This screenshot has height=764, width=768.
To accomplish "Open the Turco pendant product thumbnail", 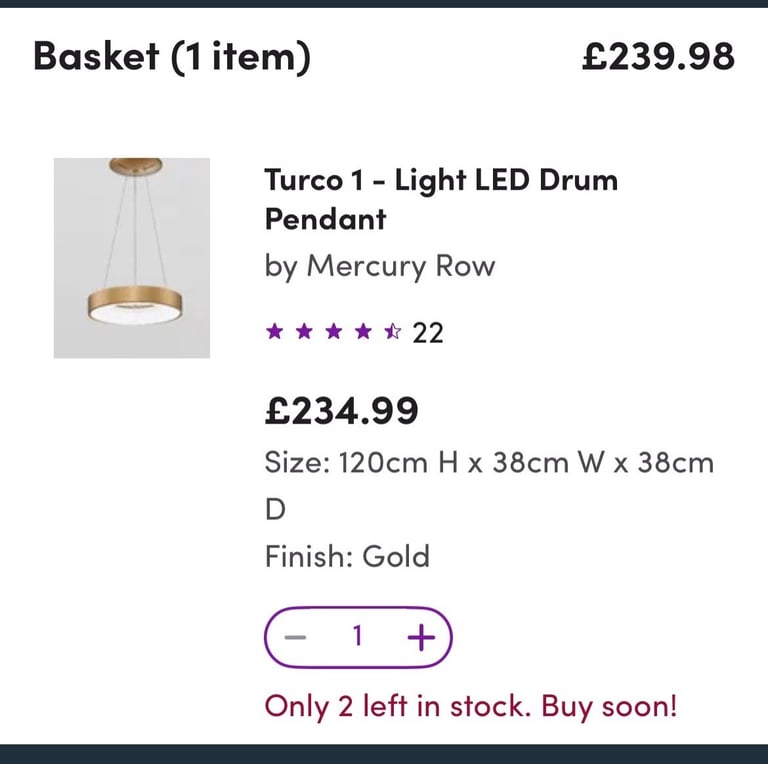I will pyautogui.click(x=132, y=258).
